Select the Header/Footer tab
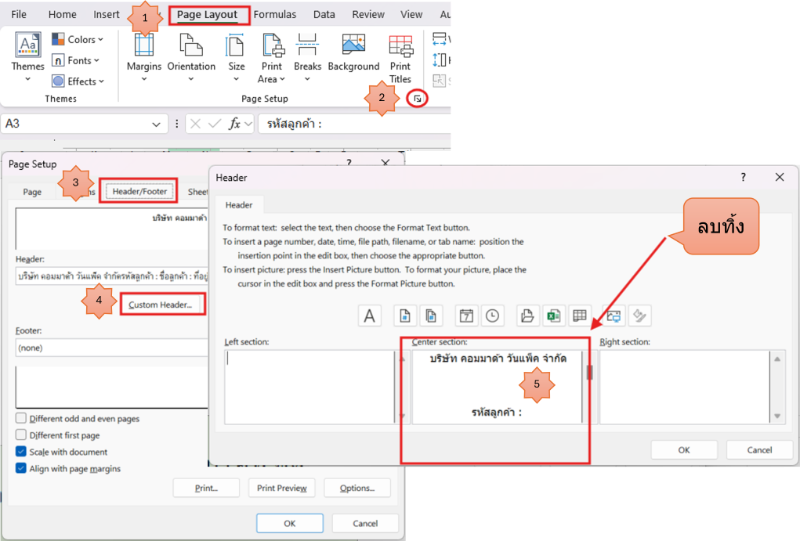 click(x=138, y=191)
